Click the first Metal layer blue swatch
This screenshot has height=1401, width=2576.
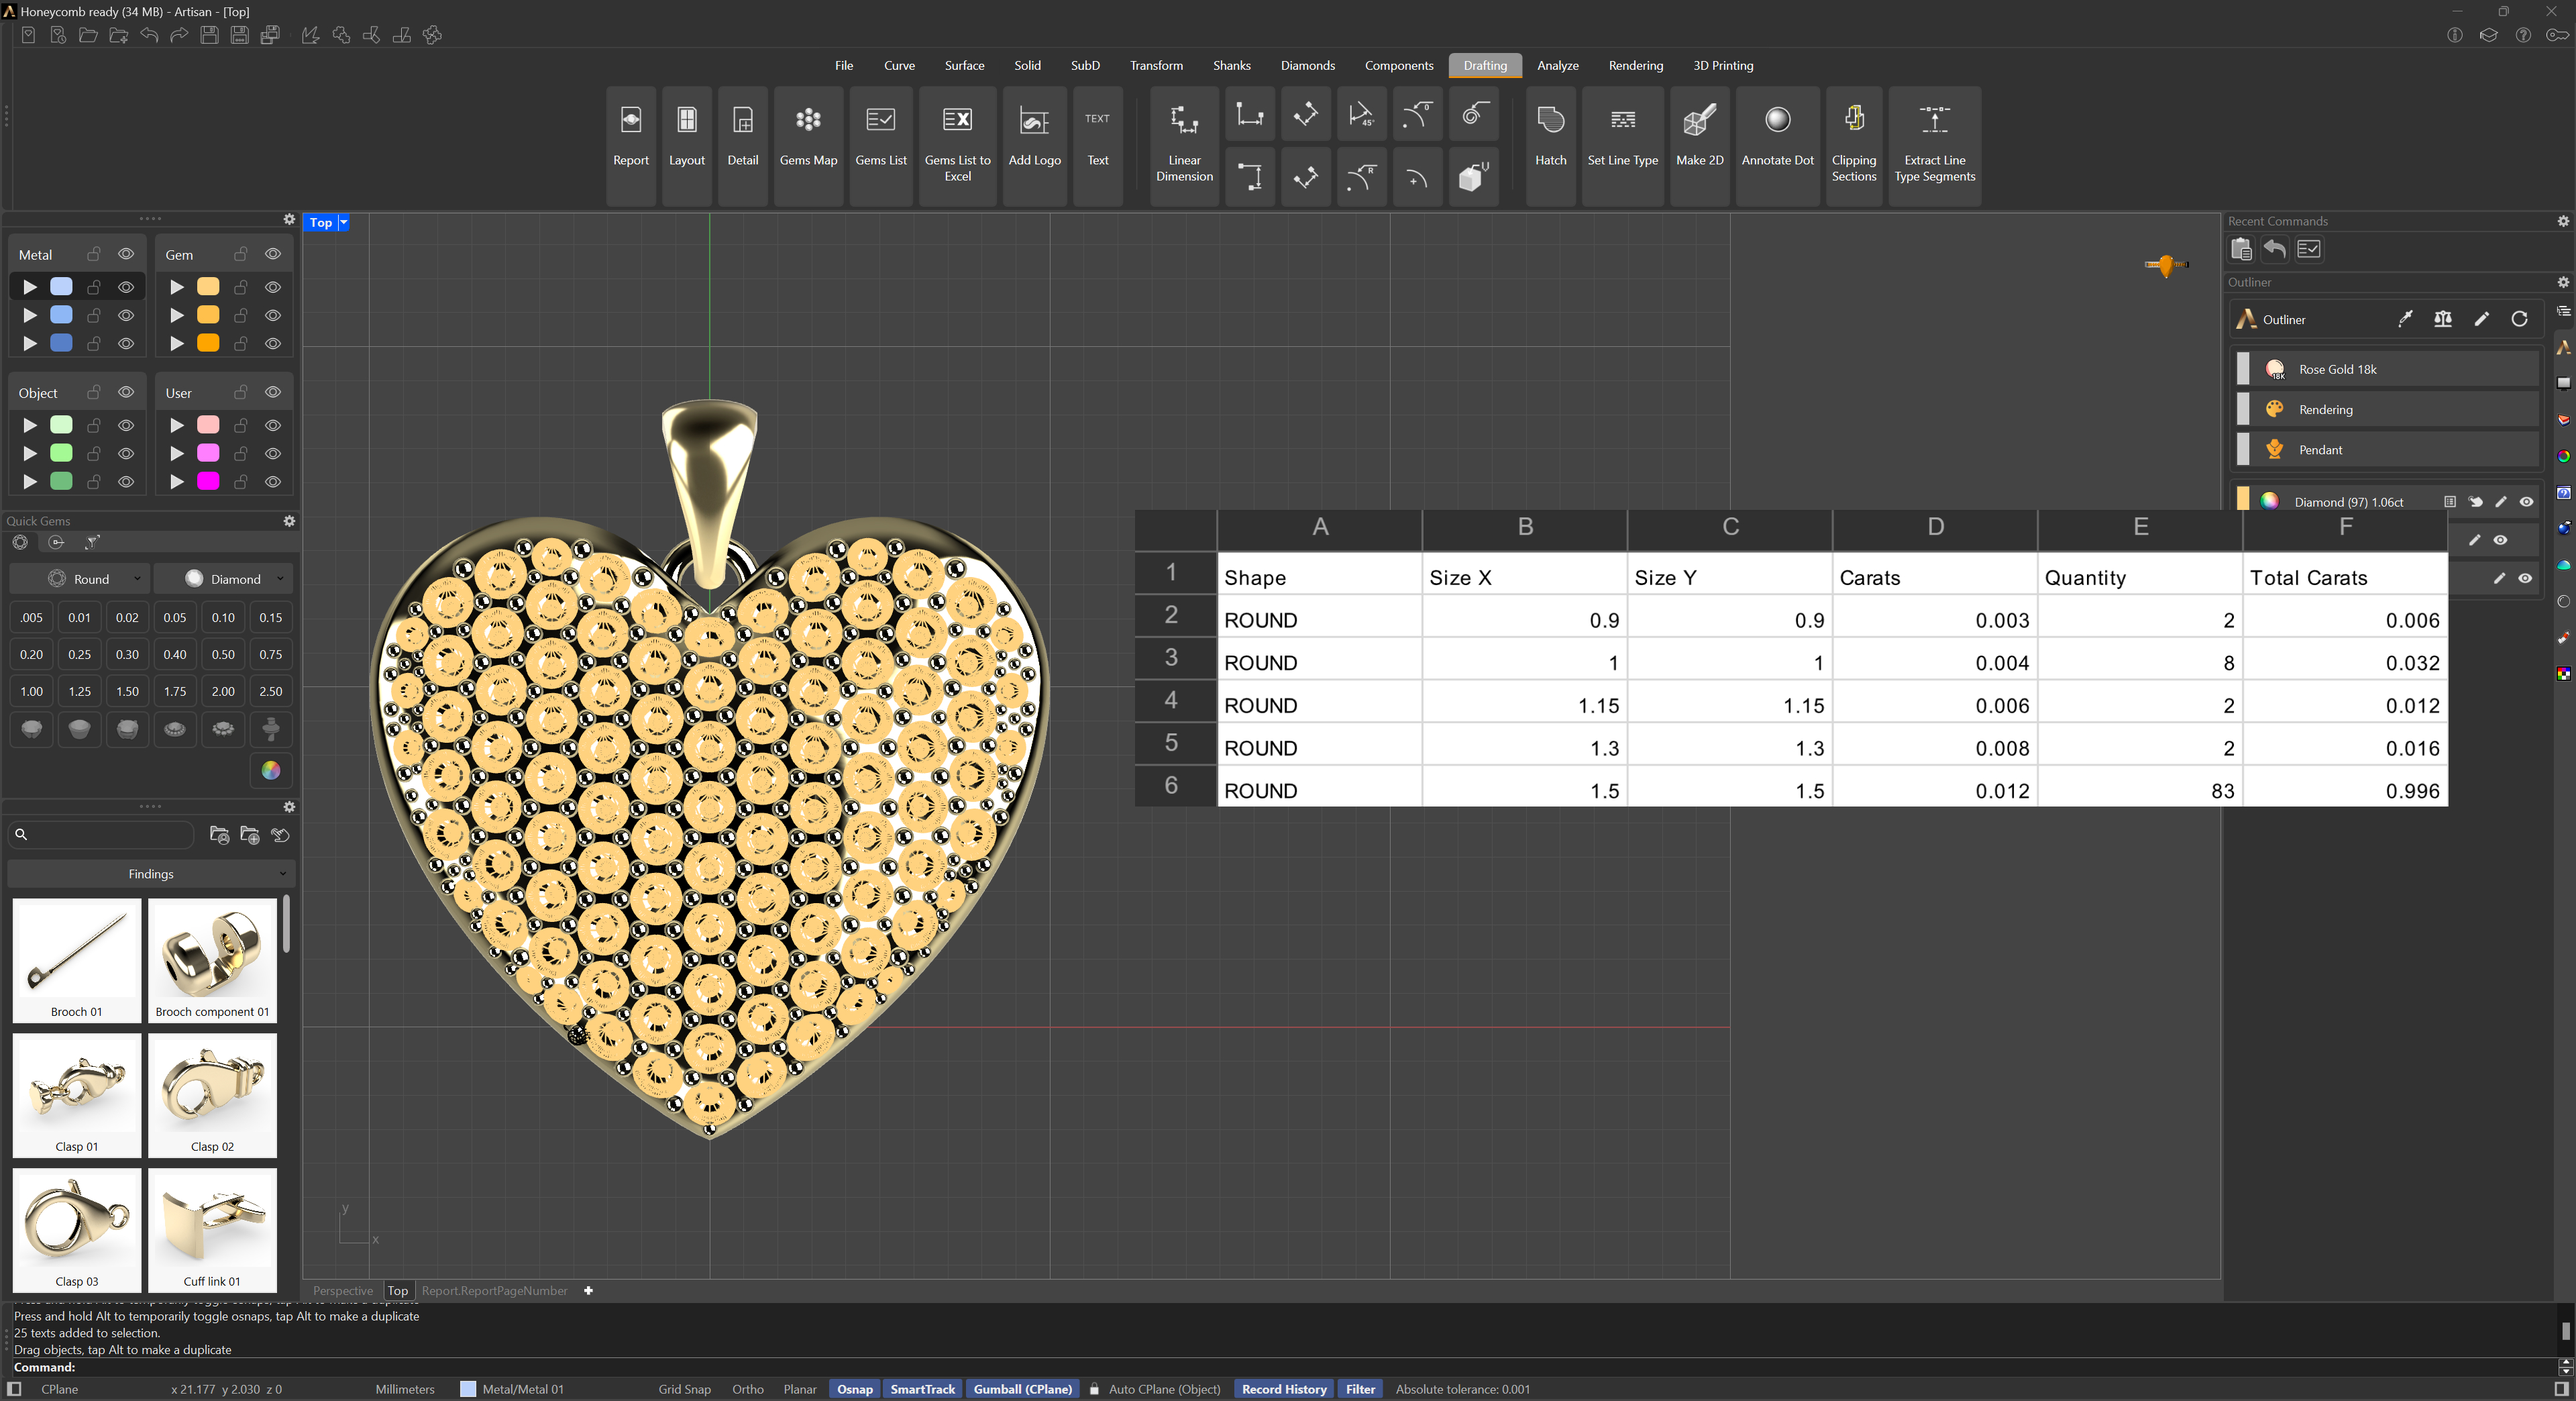[61, 287]
